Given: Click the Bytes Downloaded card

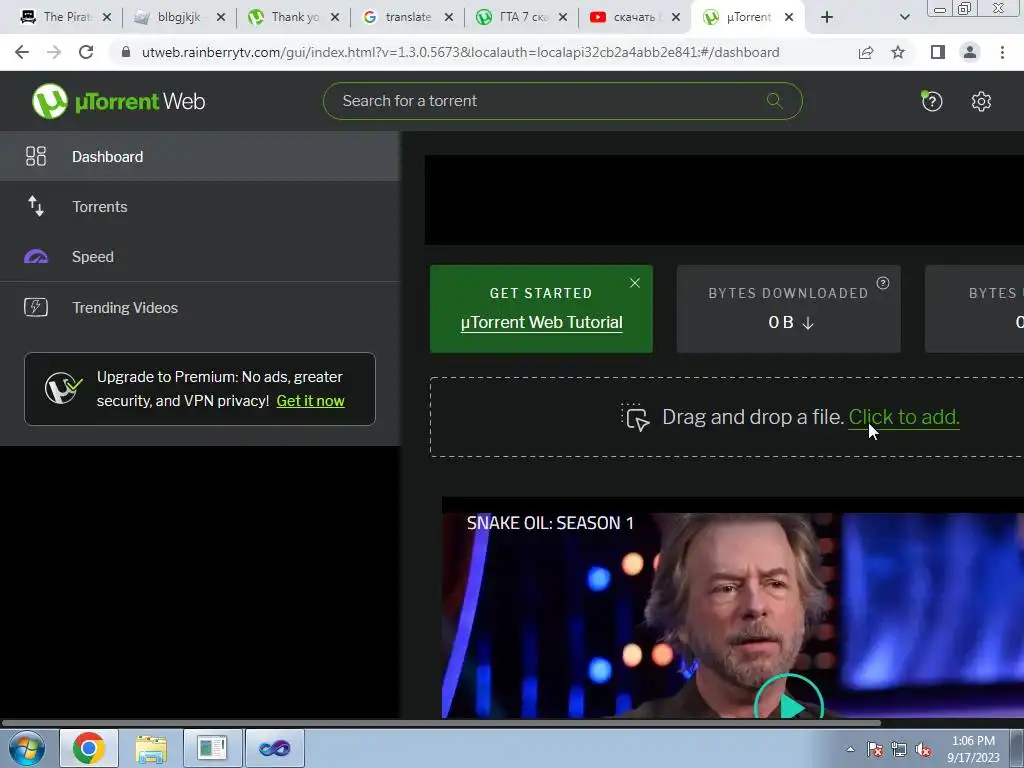Looking at the screenshot, I should [x=788, y=309].
